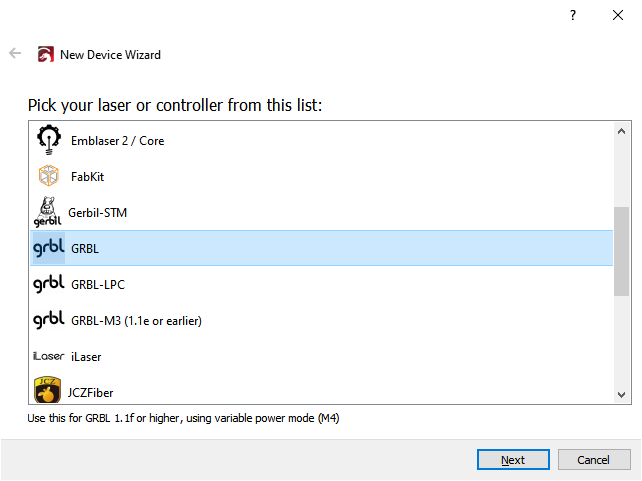The height and width of the screenshot is (481, 642).
Task: Choose iLaser list entry
Action: click(86, 357)
